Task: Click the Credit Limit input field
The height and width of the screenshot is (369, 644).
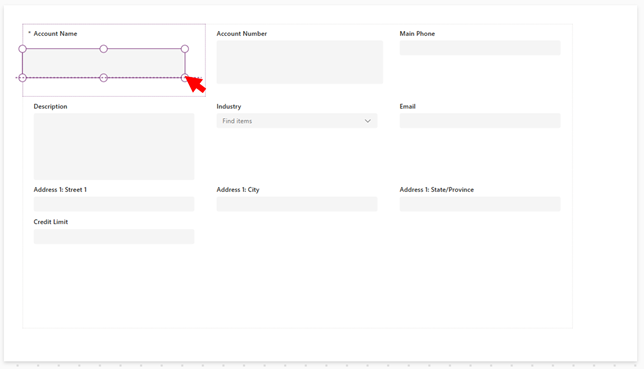Action: click(114, 236)
